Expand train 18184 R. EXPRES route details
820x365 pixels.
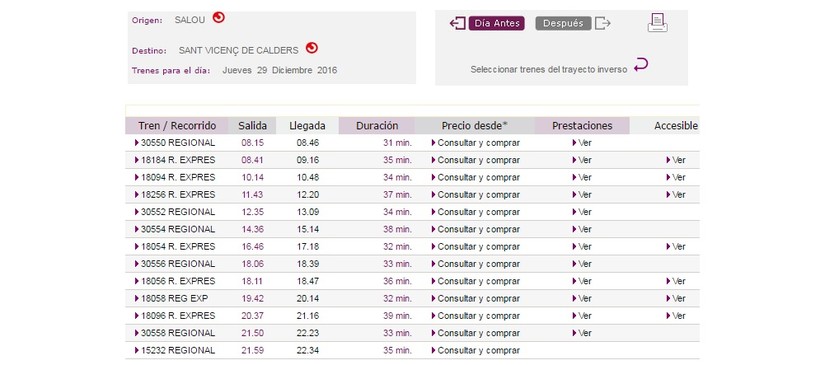click(x=175, y=160)
